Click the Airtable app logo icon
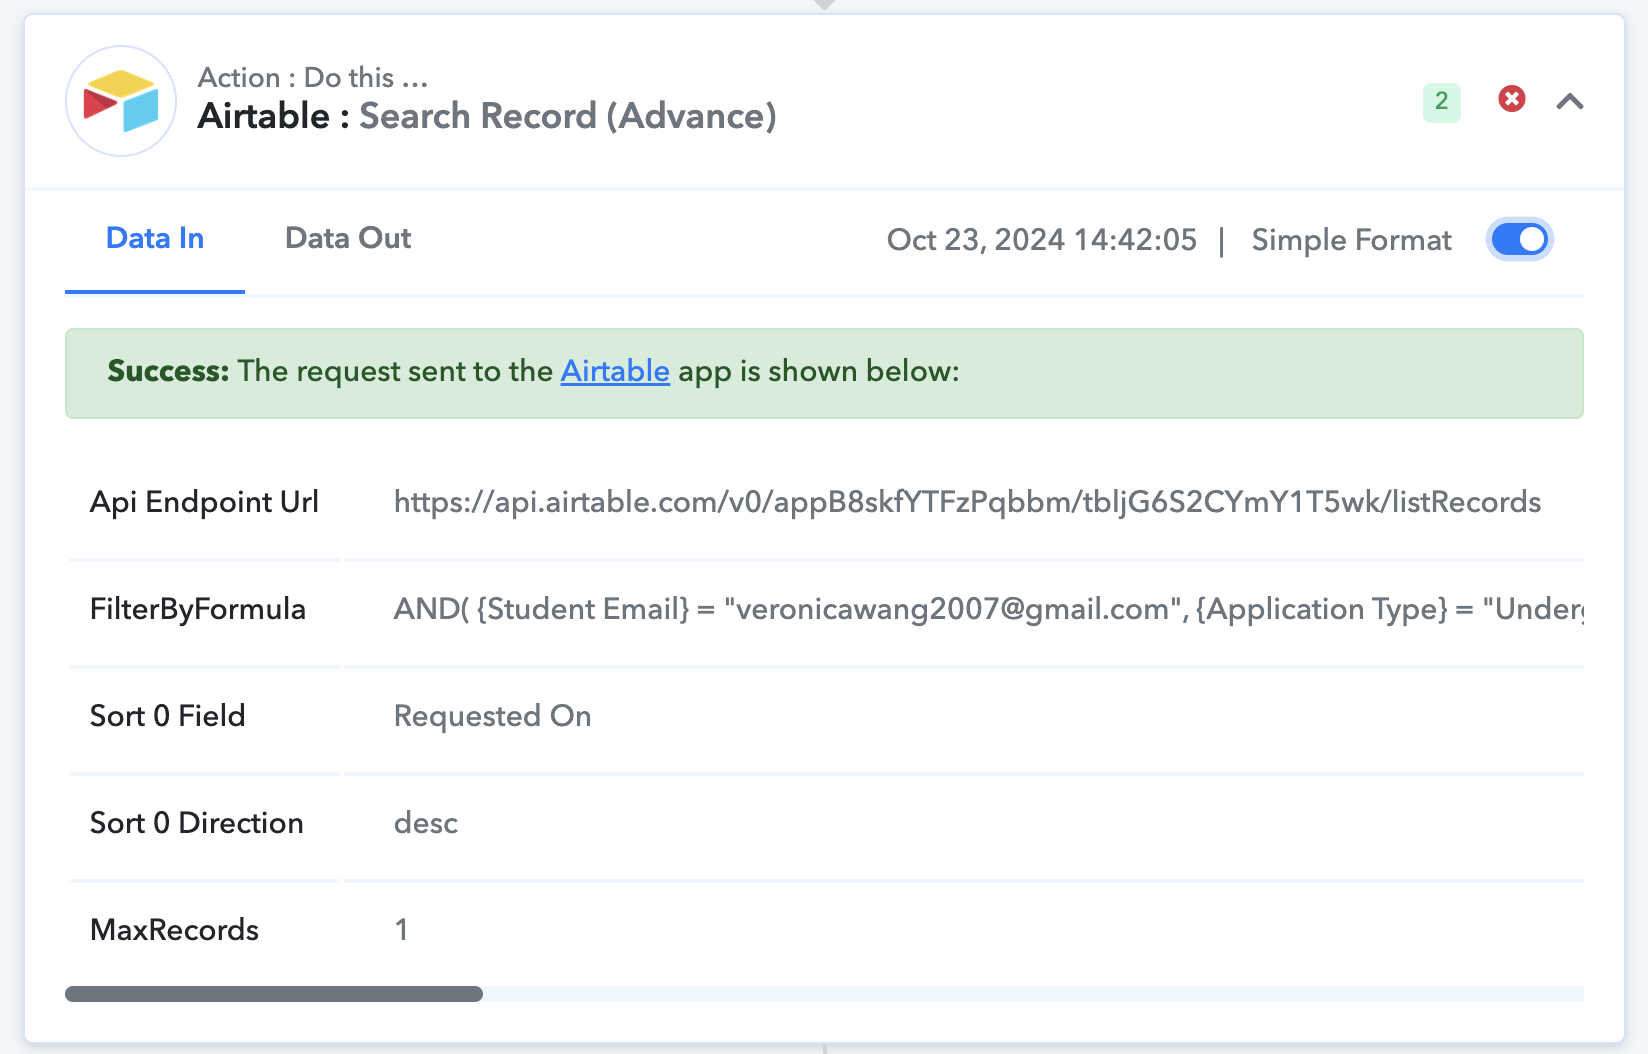The width and height of the screenshot is (1648, 1054). click(121, 101)
